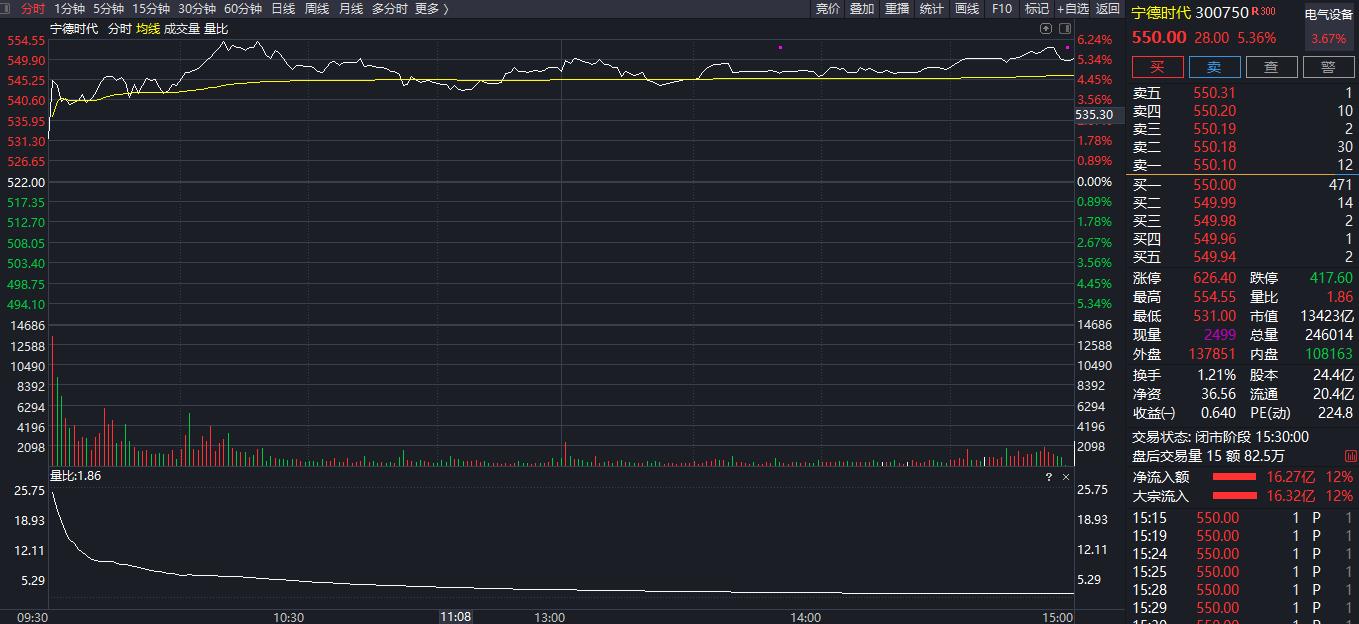Screen dimensions: 1359x624
Task: Switch to the 分时 intraday view
Action: pos(33,9)
